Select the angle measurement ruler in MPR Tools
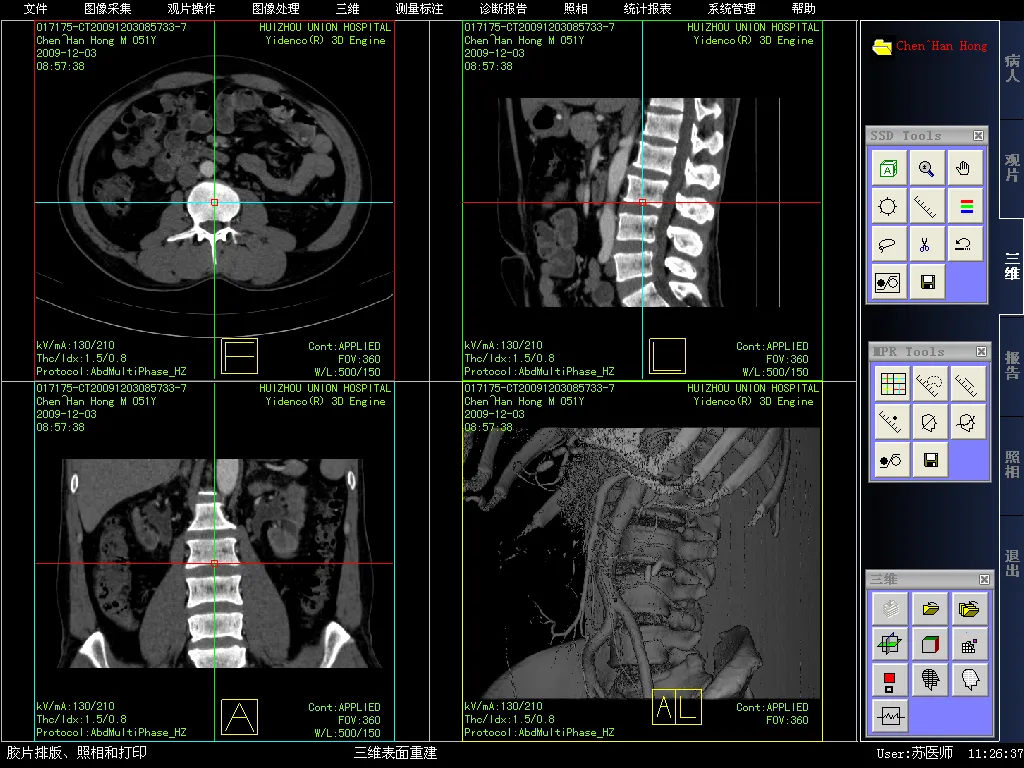The height and width of the screenshot is (768, 1024). coord(929,385)
